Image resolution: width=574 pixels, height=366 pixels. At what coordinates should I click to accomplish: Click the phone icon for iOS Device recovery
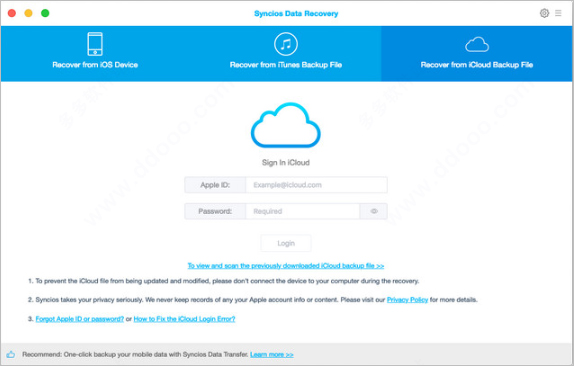tap(95, 44)
